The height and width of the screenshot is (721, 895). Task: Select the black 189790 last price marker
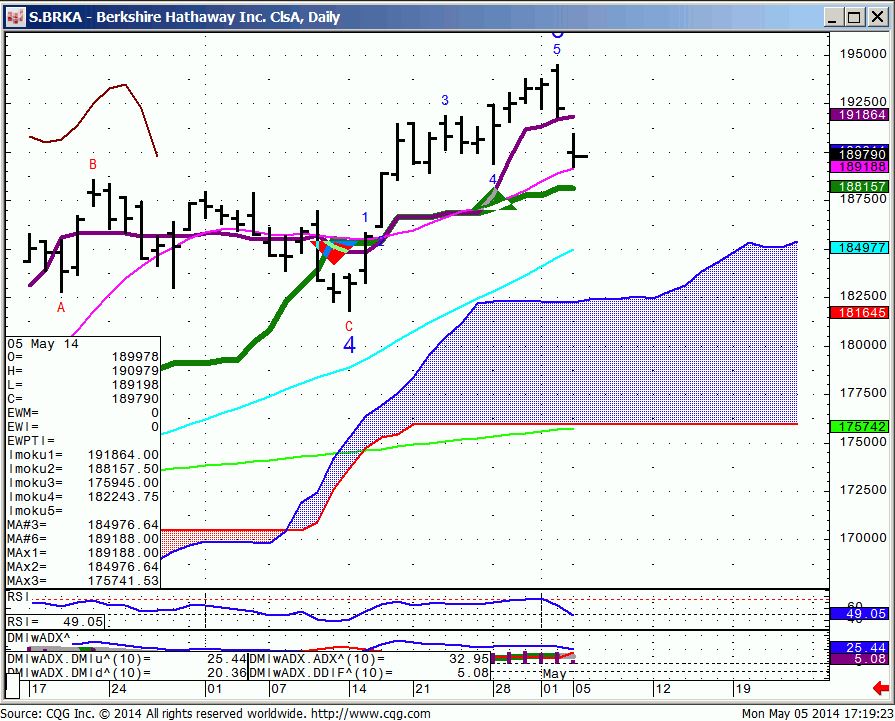pyautogui.click(x=859, y=154)
